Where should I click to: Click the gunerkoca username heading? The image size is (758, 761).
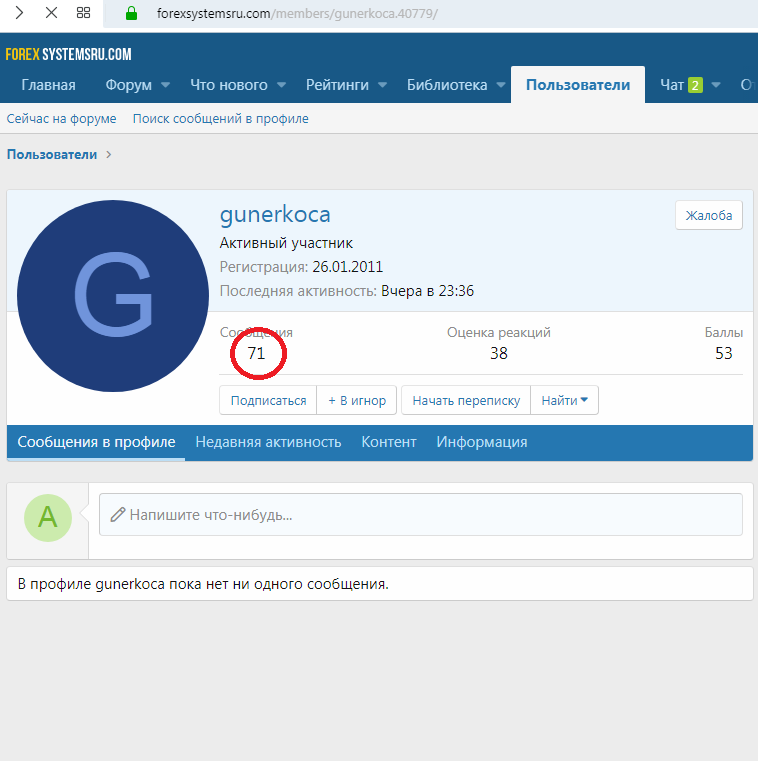coord(275,214)
